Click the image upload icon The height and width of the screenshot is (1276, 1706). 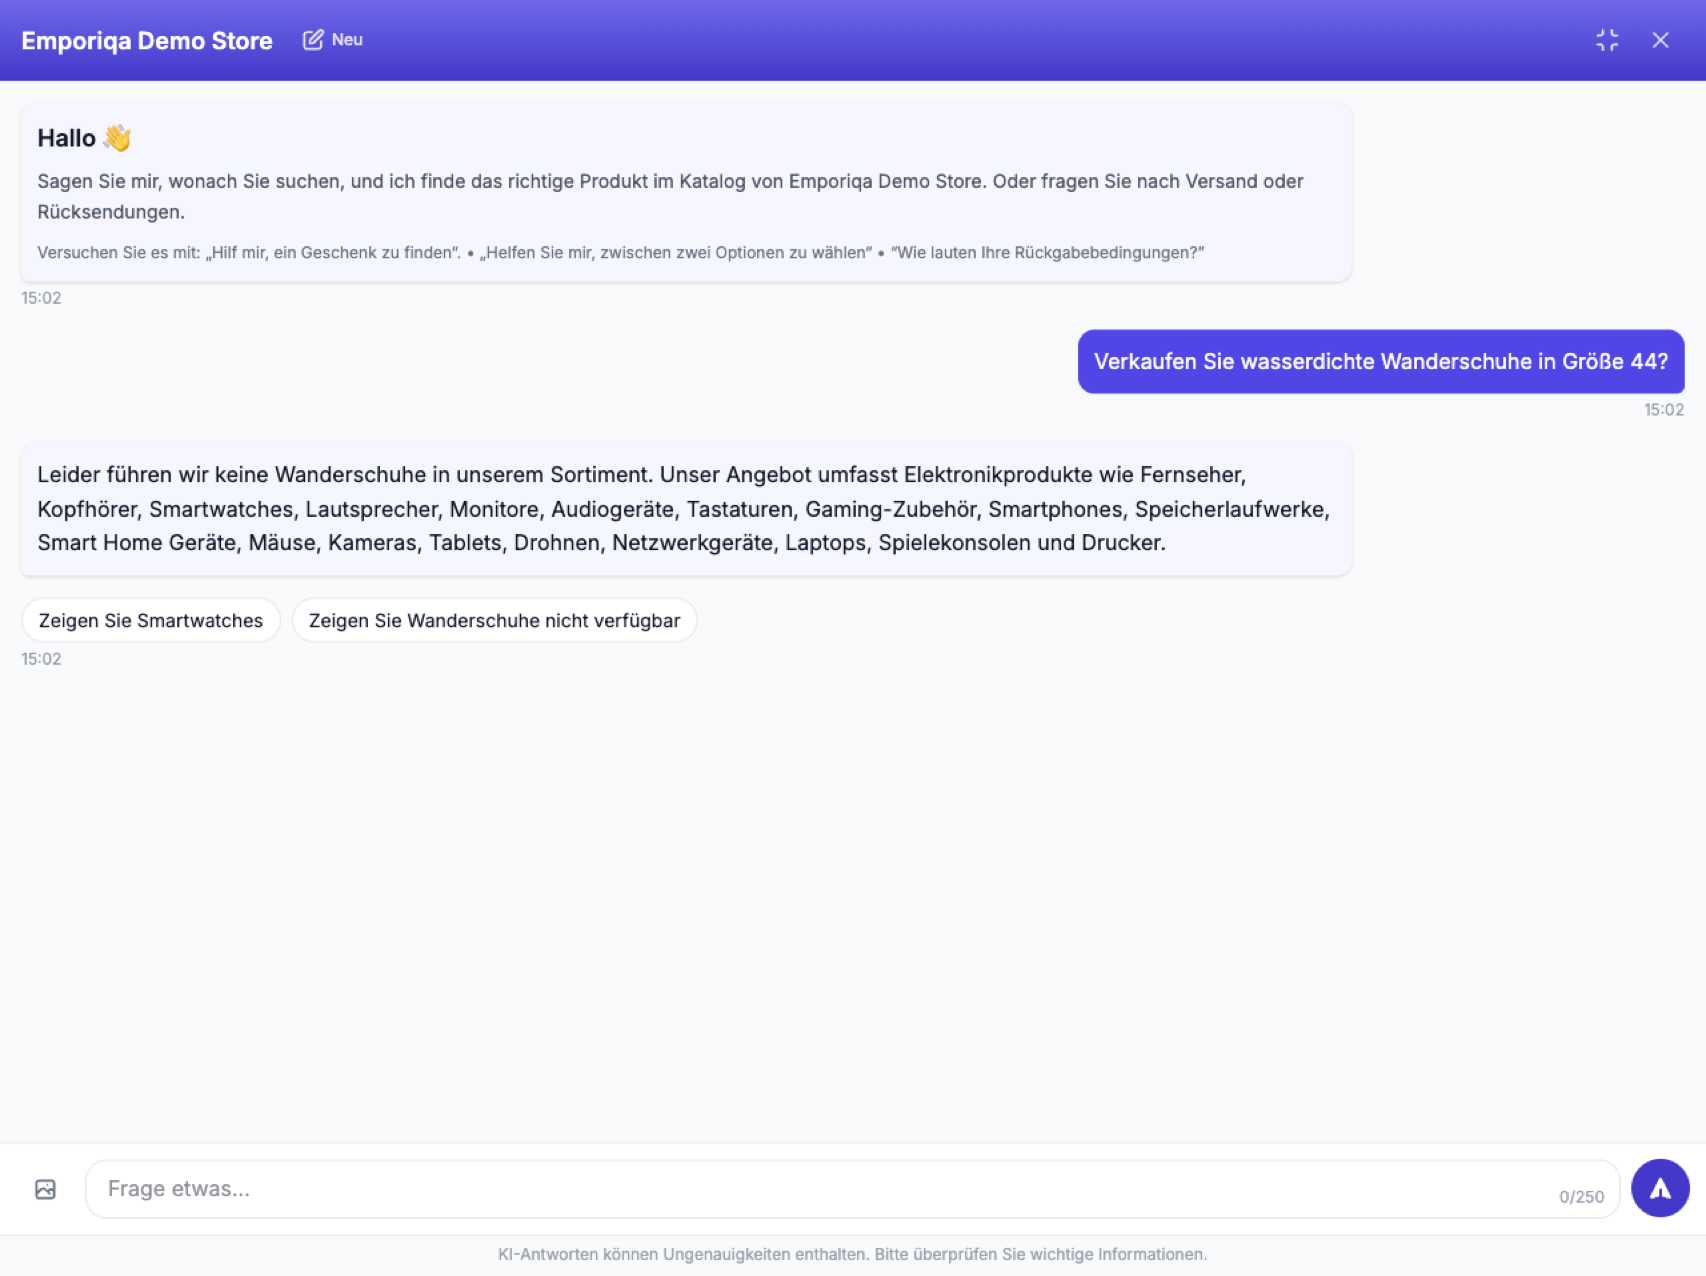[x=45, y=1189]
